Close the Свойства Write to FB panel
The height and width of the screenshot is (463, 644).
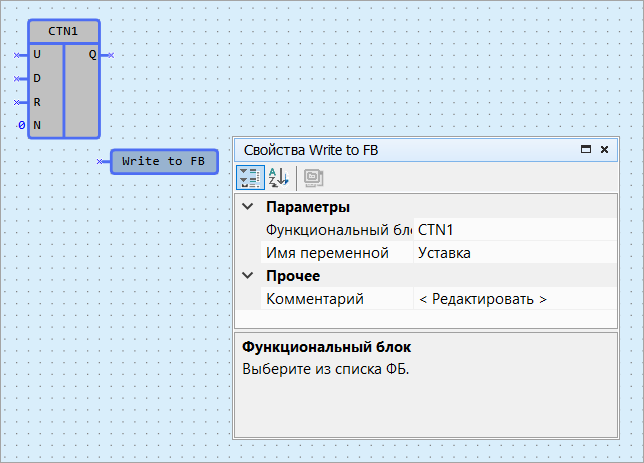point(604,150)
